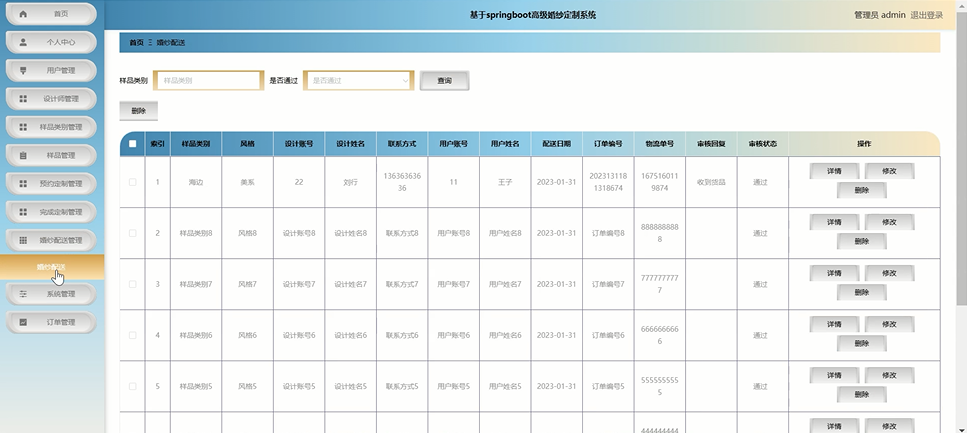Click 删除 for the 订单编号7 row

click(x=862, y=292)
